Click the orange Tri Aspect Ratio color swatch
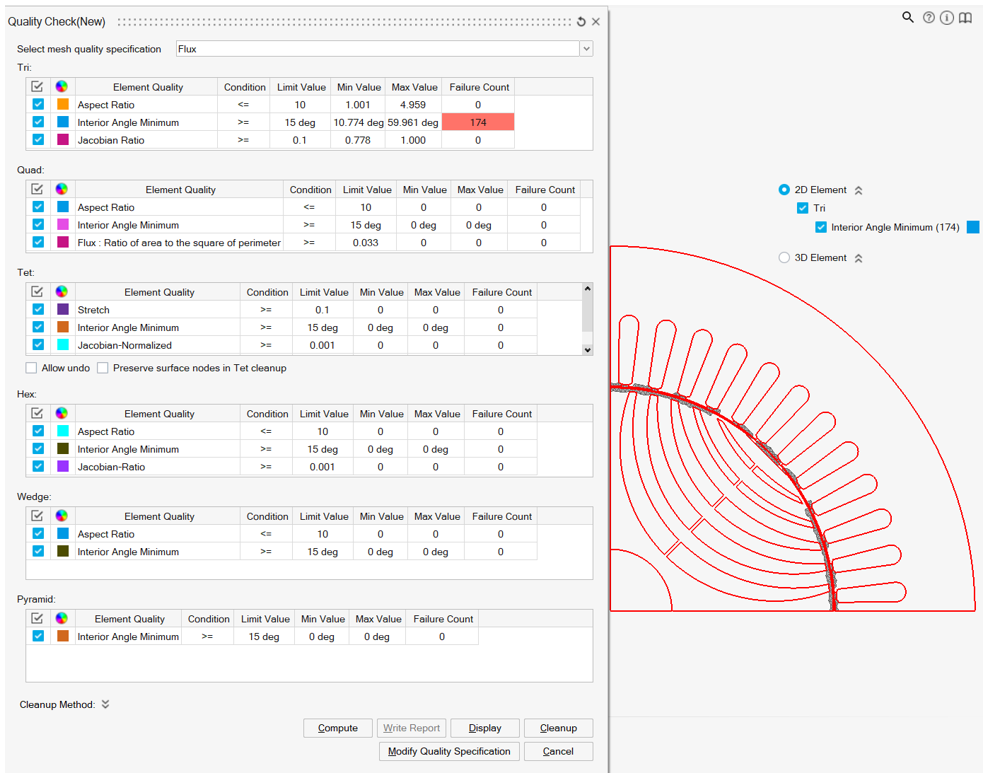This screenshot has height=779, width=992. pyautogui.click(x=62, y=105)
